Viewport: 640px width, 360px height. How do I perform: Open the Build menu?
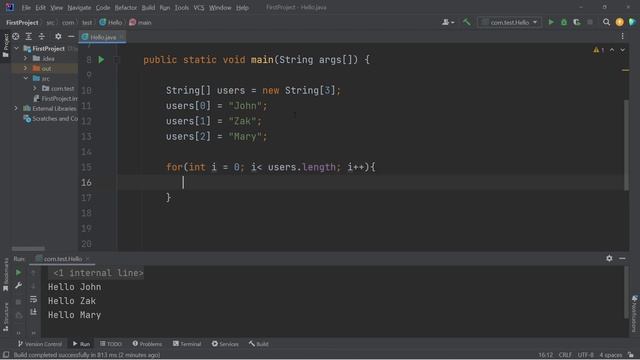pos(148,8)
